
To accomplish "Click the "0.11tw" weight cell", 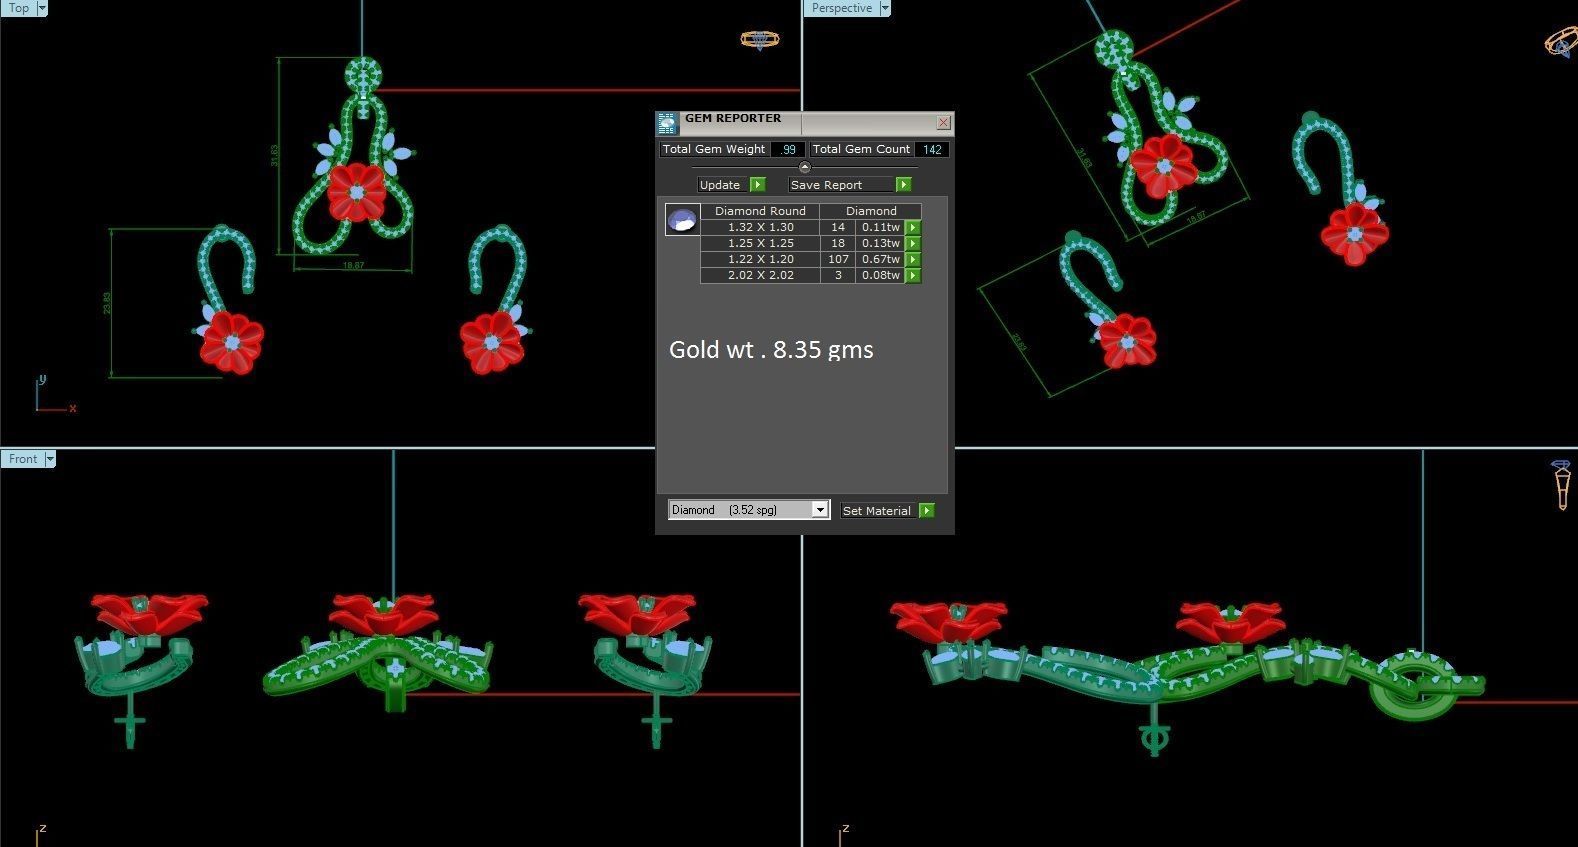I will point(881,228).
